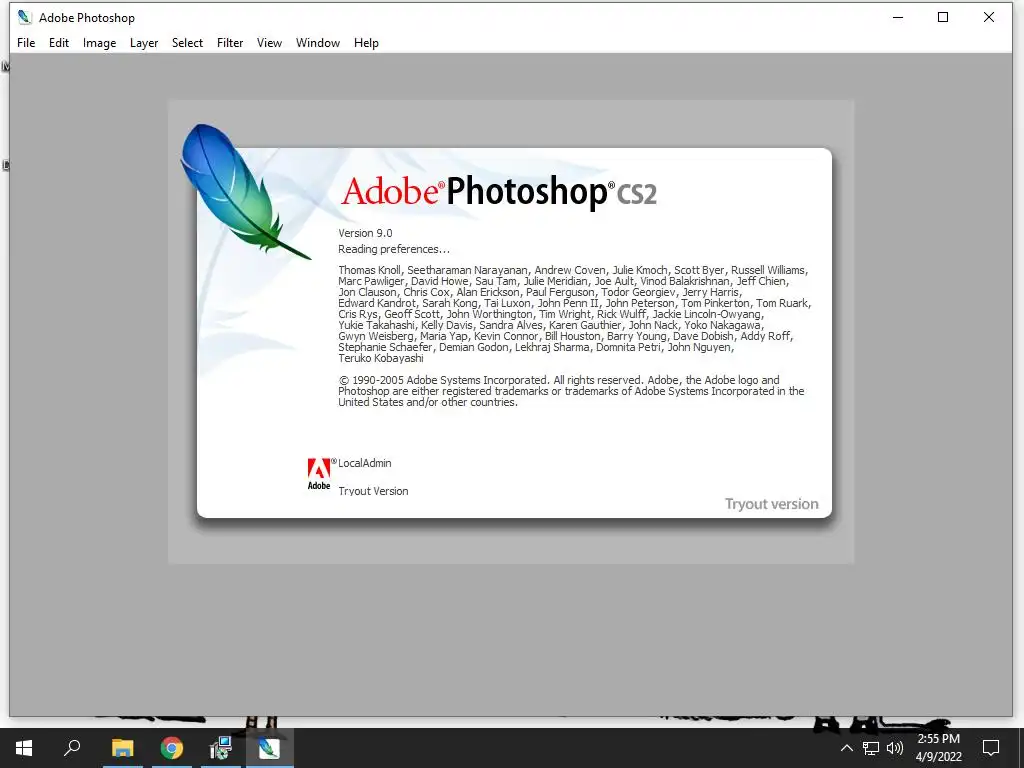This screenshot has width=1024, height=768.
Task: Open the Windows Start menu
Action: [24, 748]
